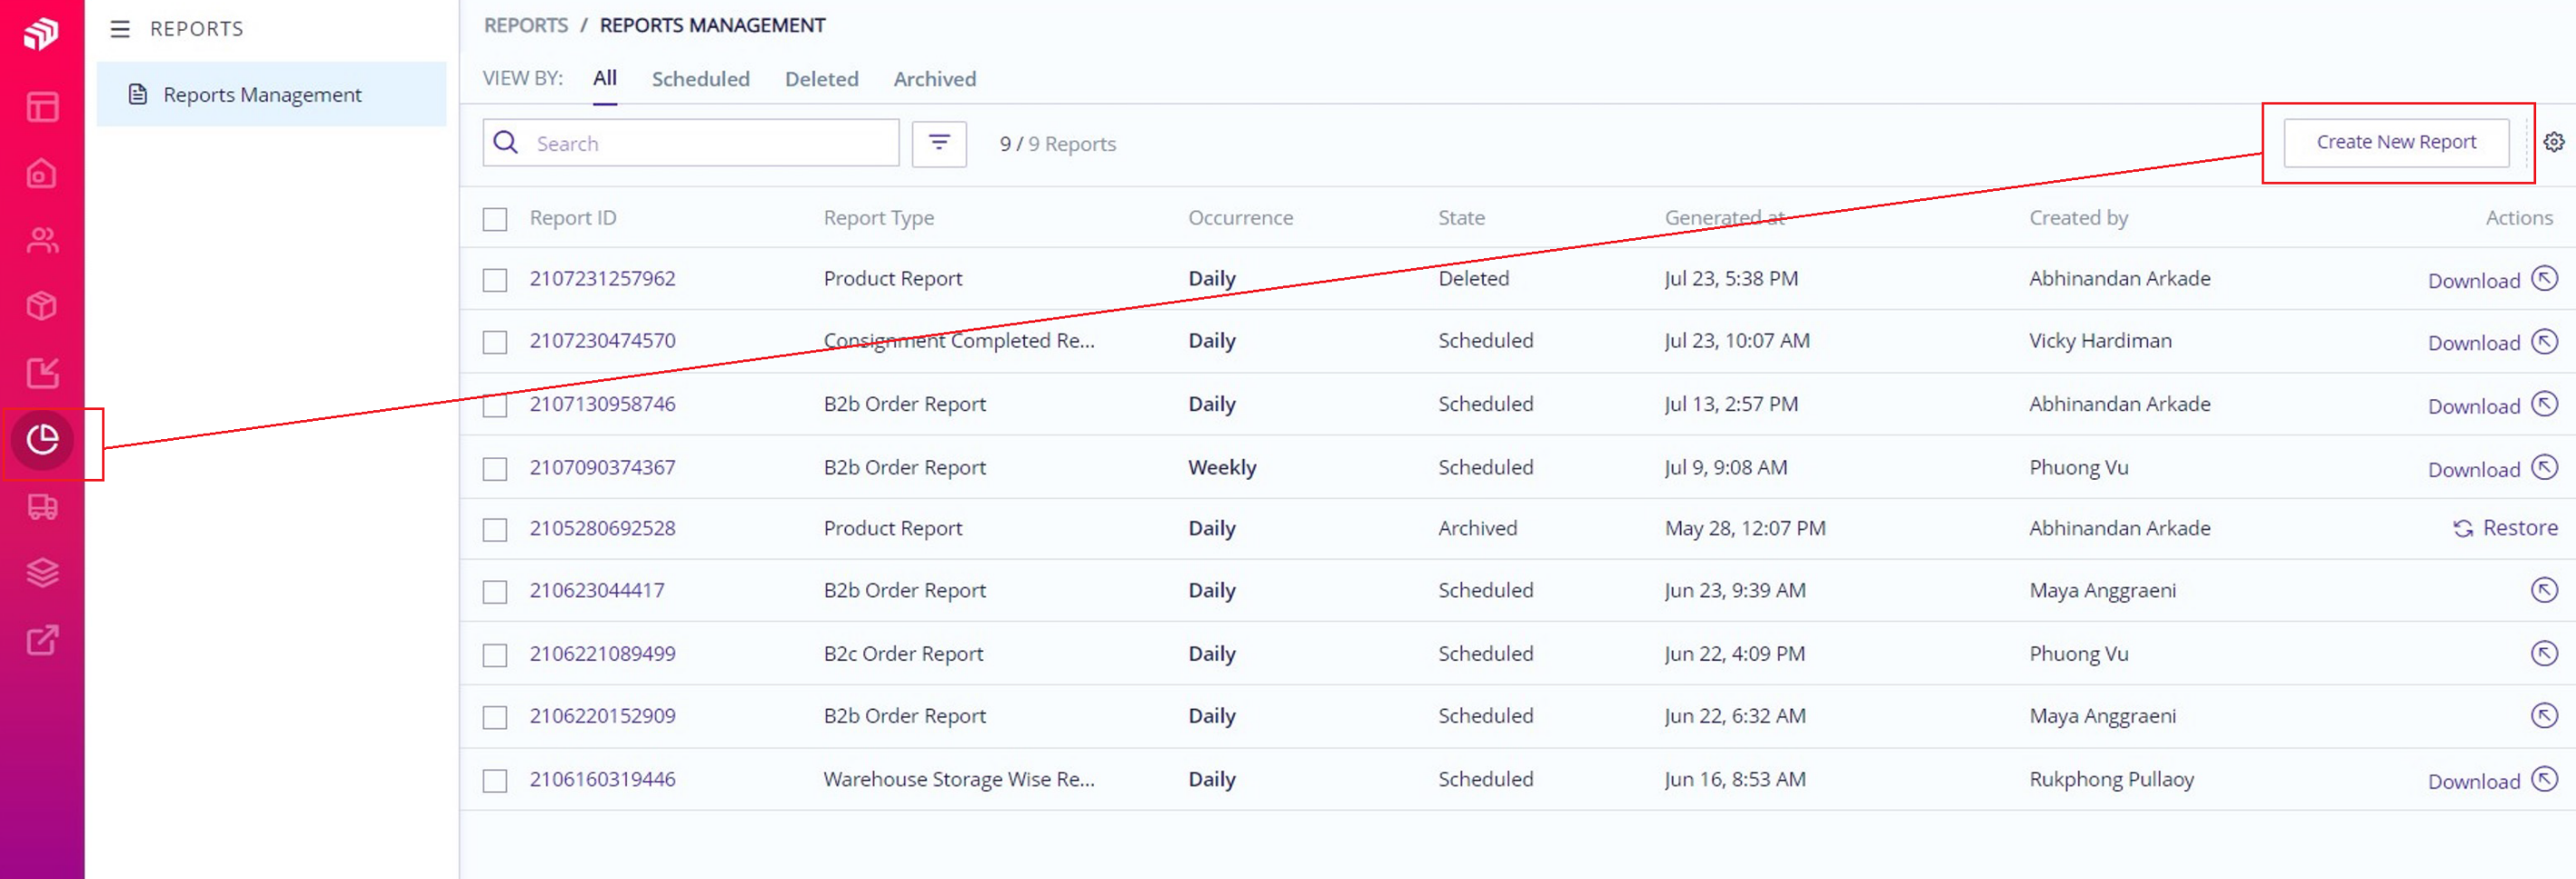Check the box for report 2107230474570
Viewport: 2576px width, 879px height.
tap(495, 342)
